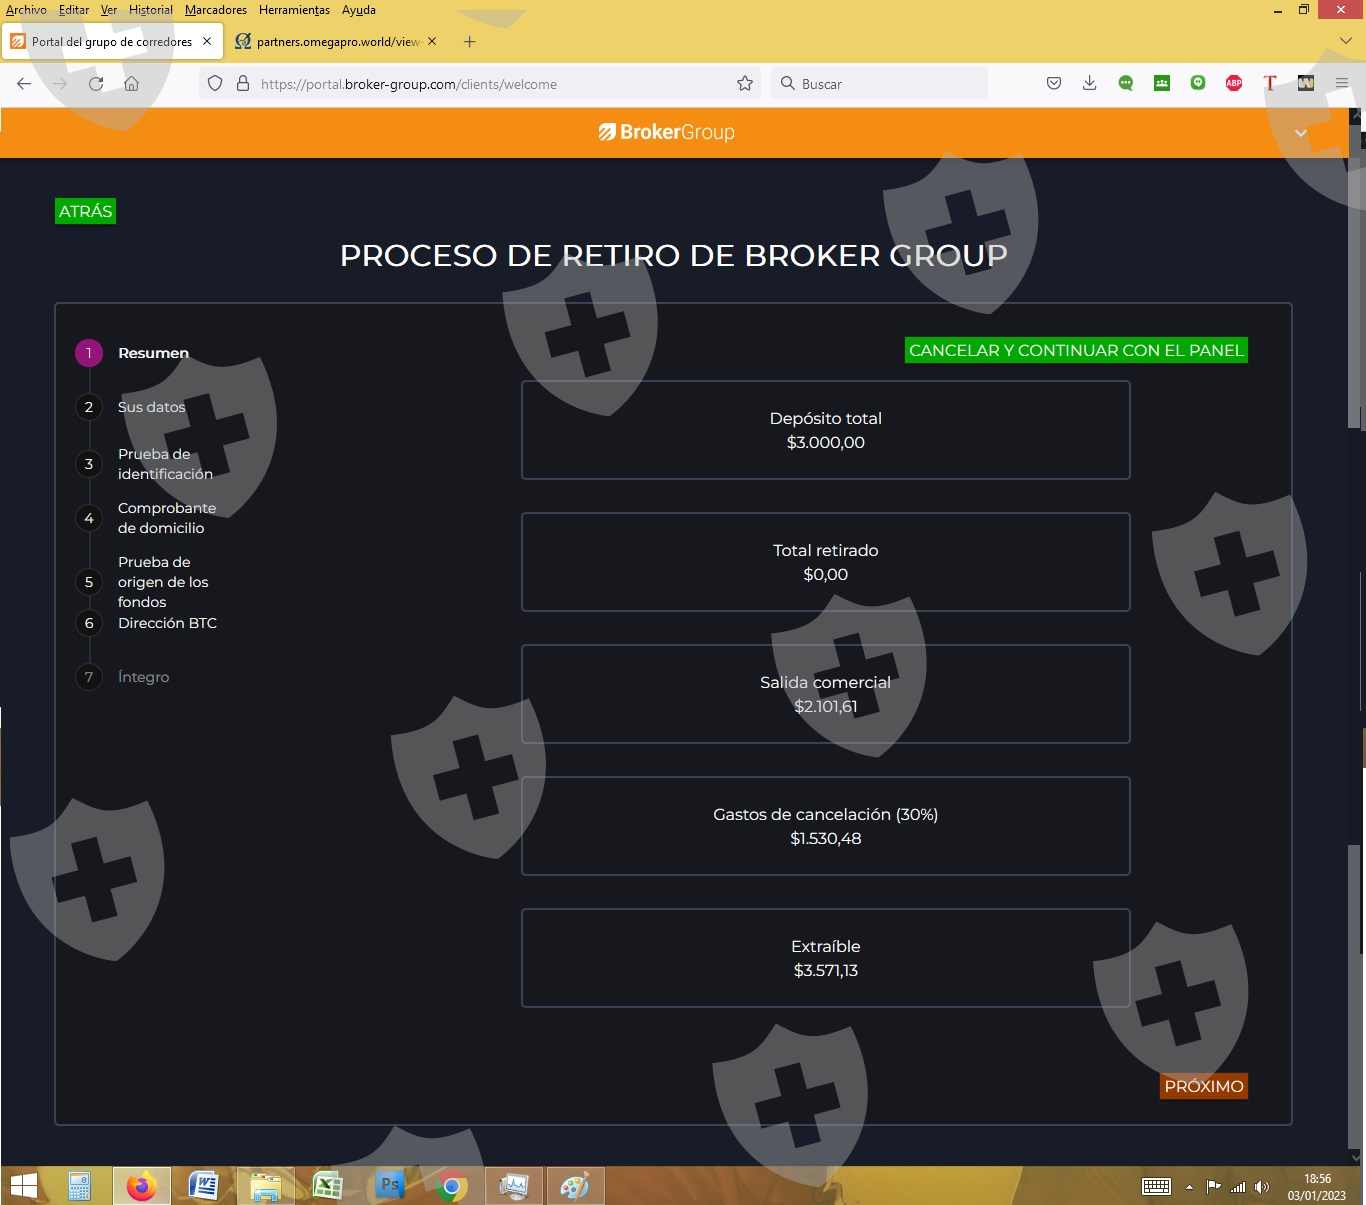The image size is (1366, 1205).
Task: Reload the page with the refresh icon
Action: pos(96,84)
